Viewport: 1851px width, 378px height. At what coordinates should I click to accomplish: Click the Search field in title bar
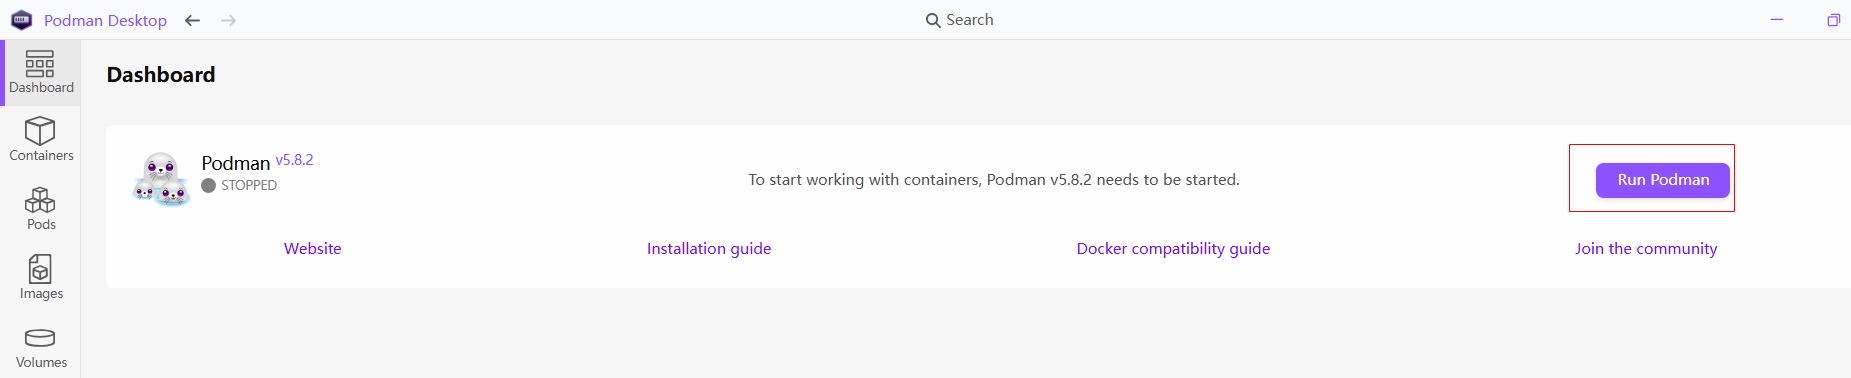point(959,20)
